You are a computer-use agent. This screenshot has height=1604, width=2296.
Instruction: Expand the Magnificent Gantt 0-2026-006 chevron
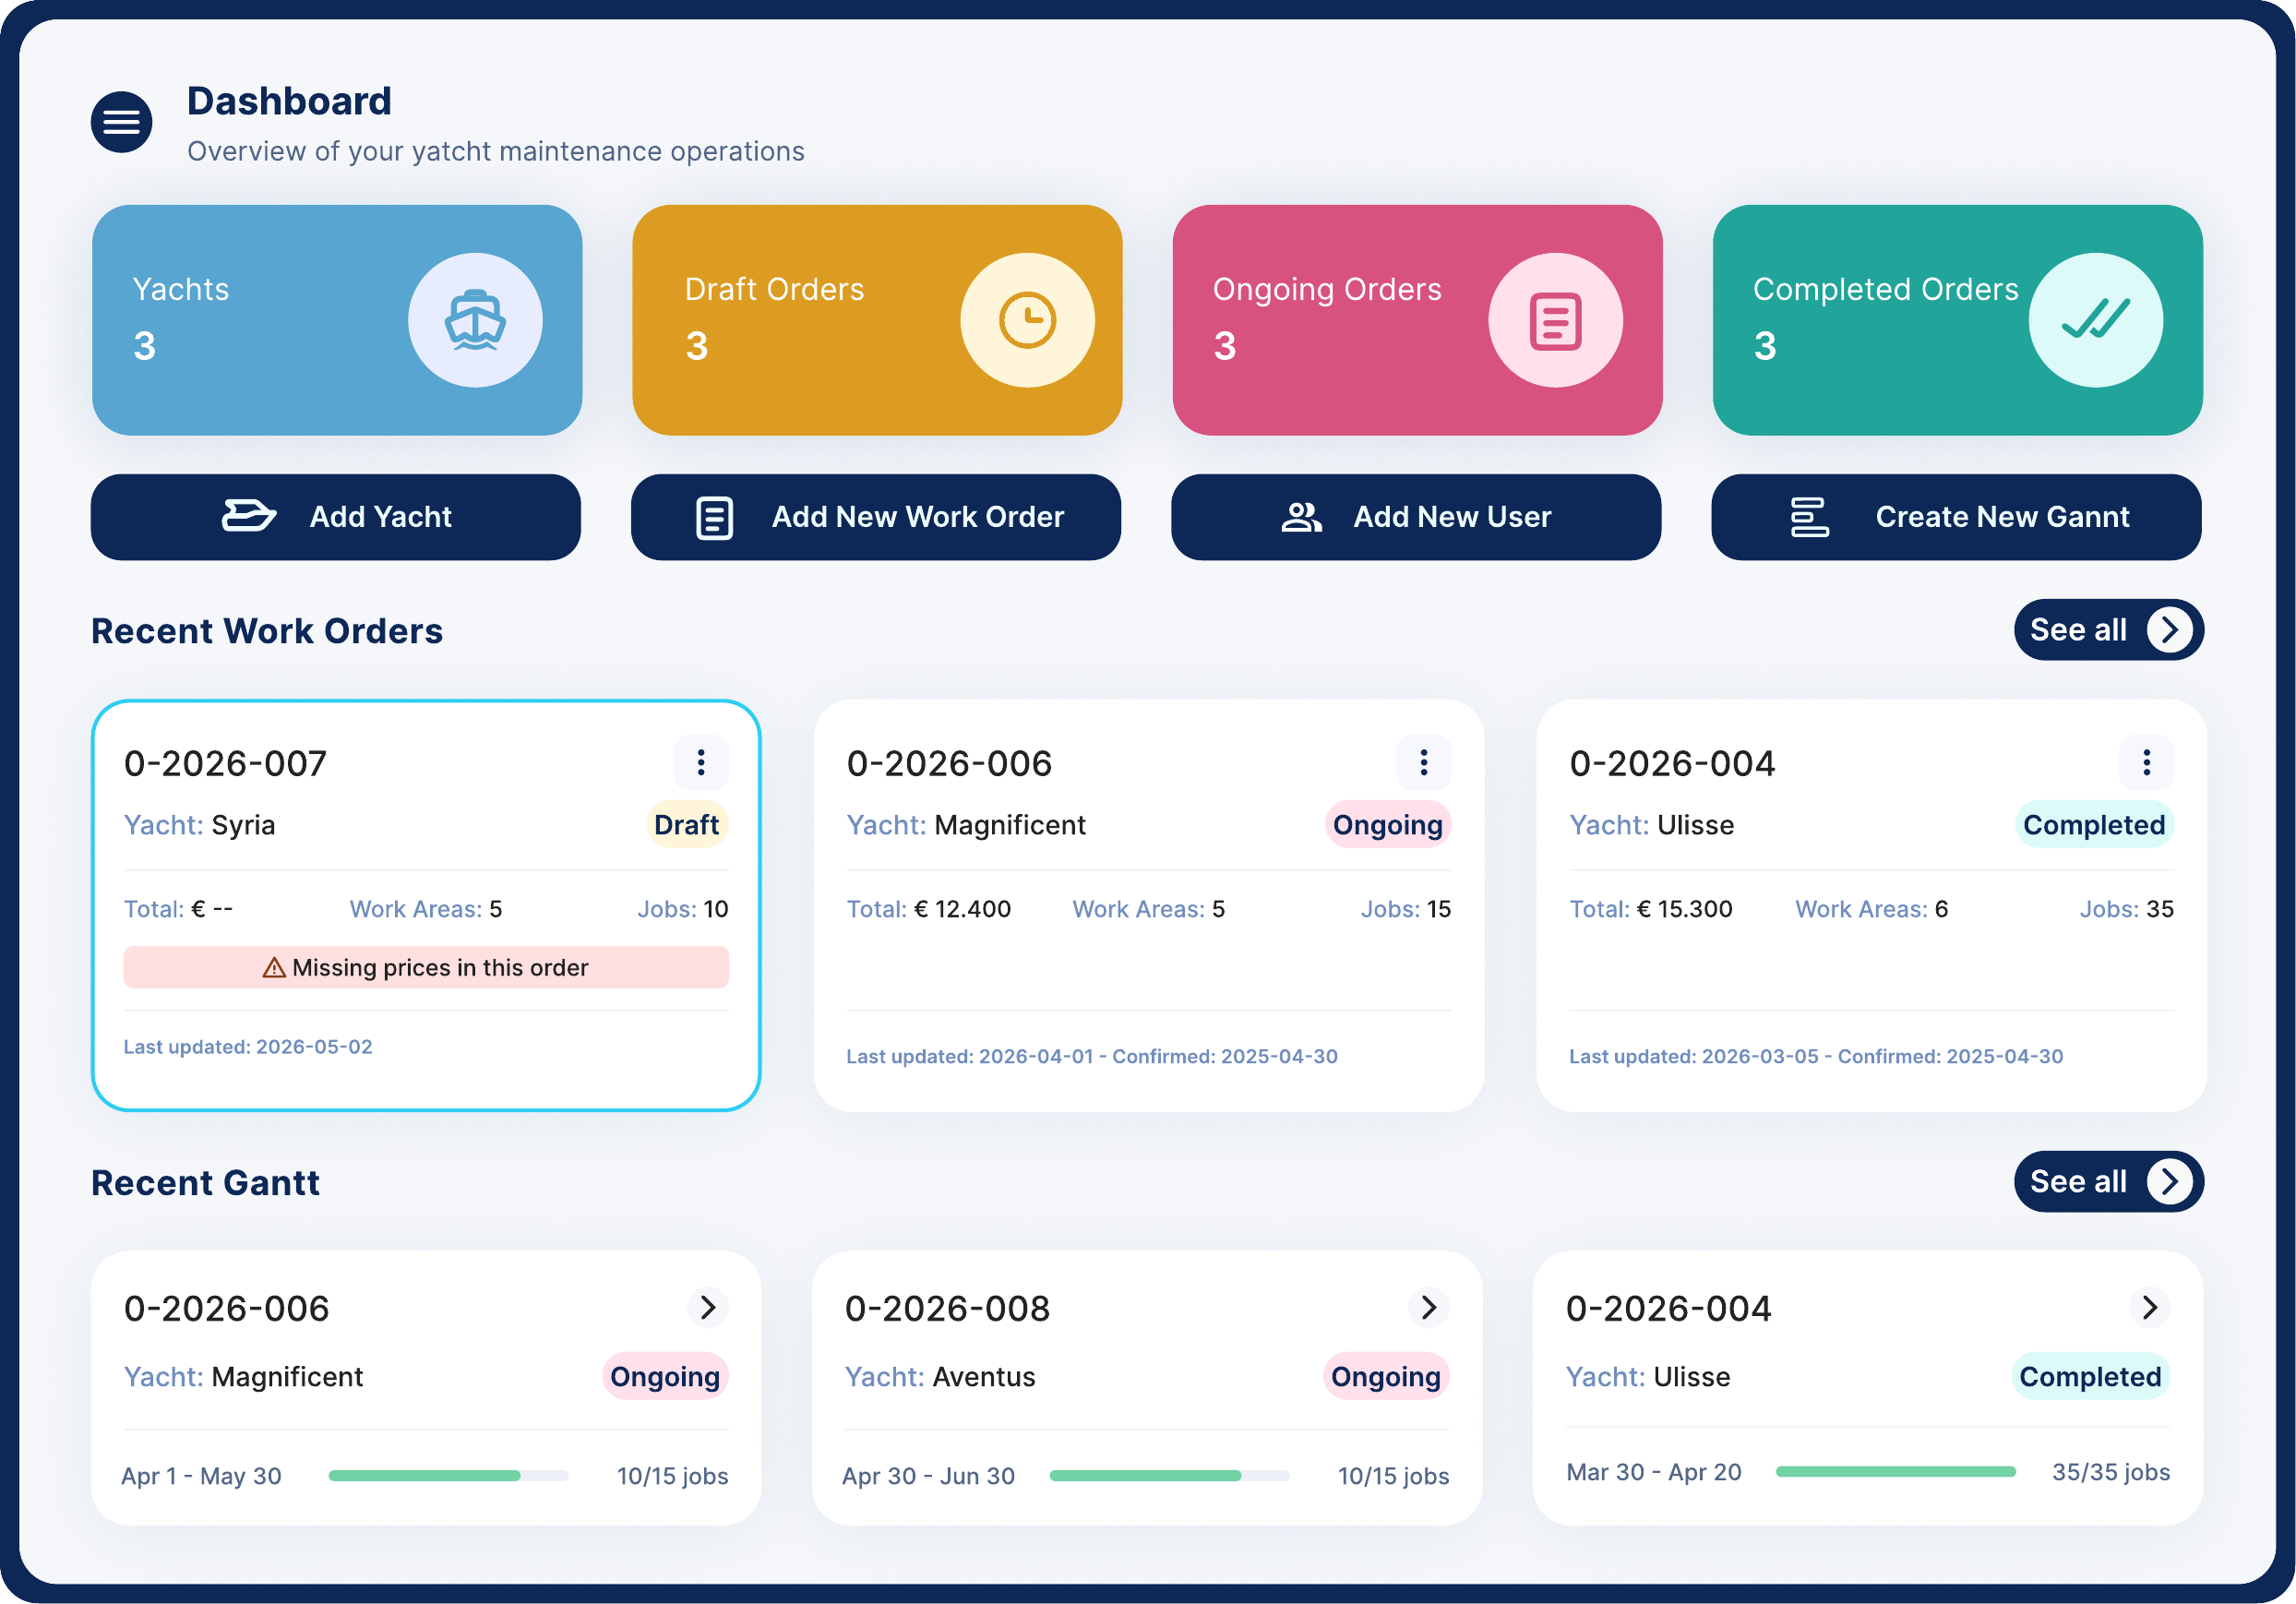[x=708, y=1307]
